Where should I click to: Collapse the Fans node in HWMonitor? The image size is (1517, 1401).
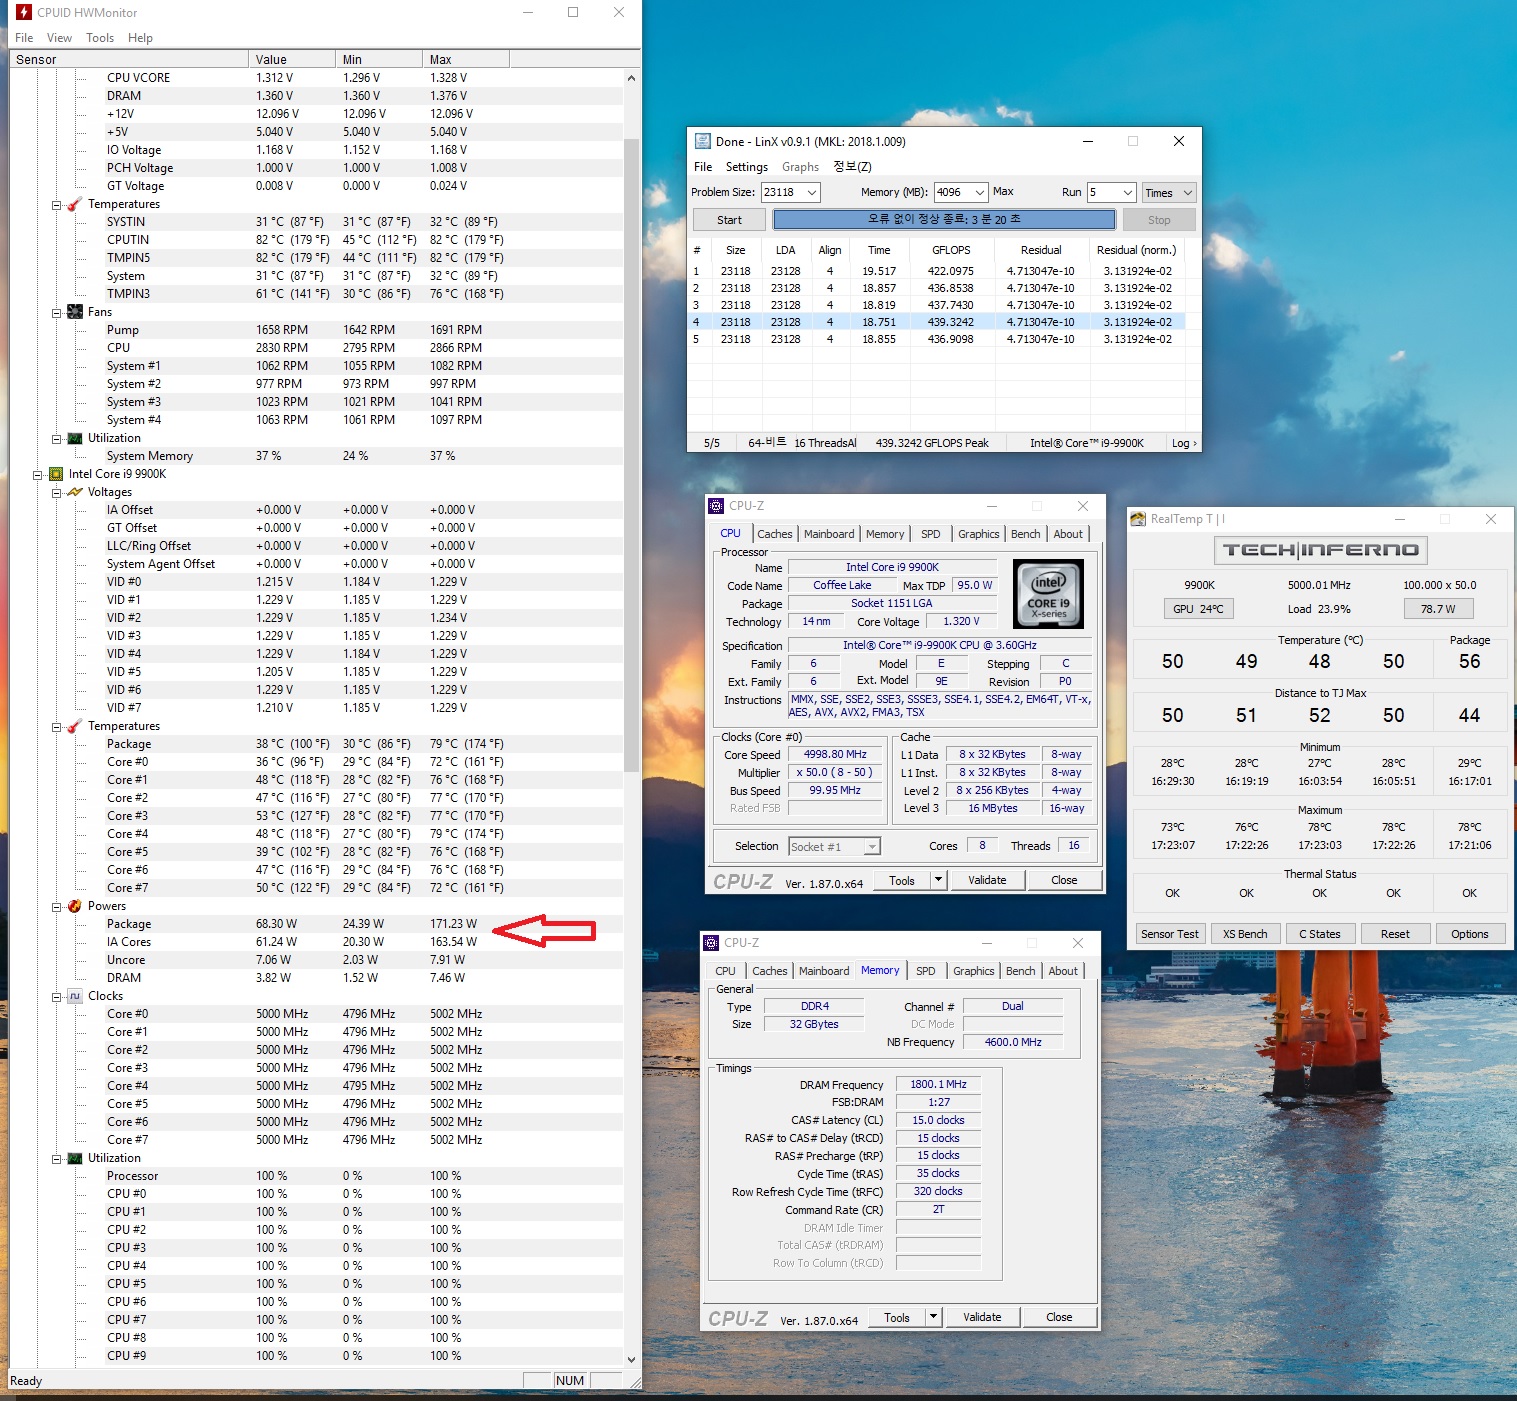point(57,313)
